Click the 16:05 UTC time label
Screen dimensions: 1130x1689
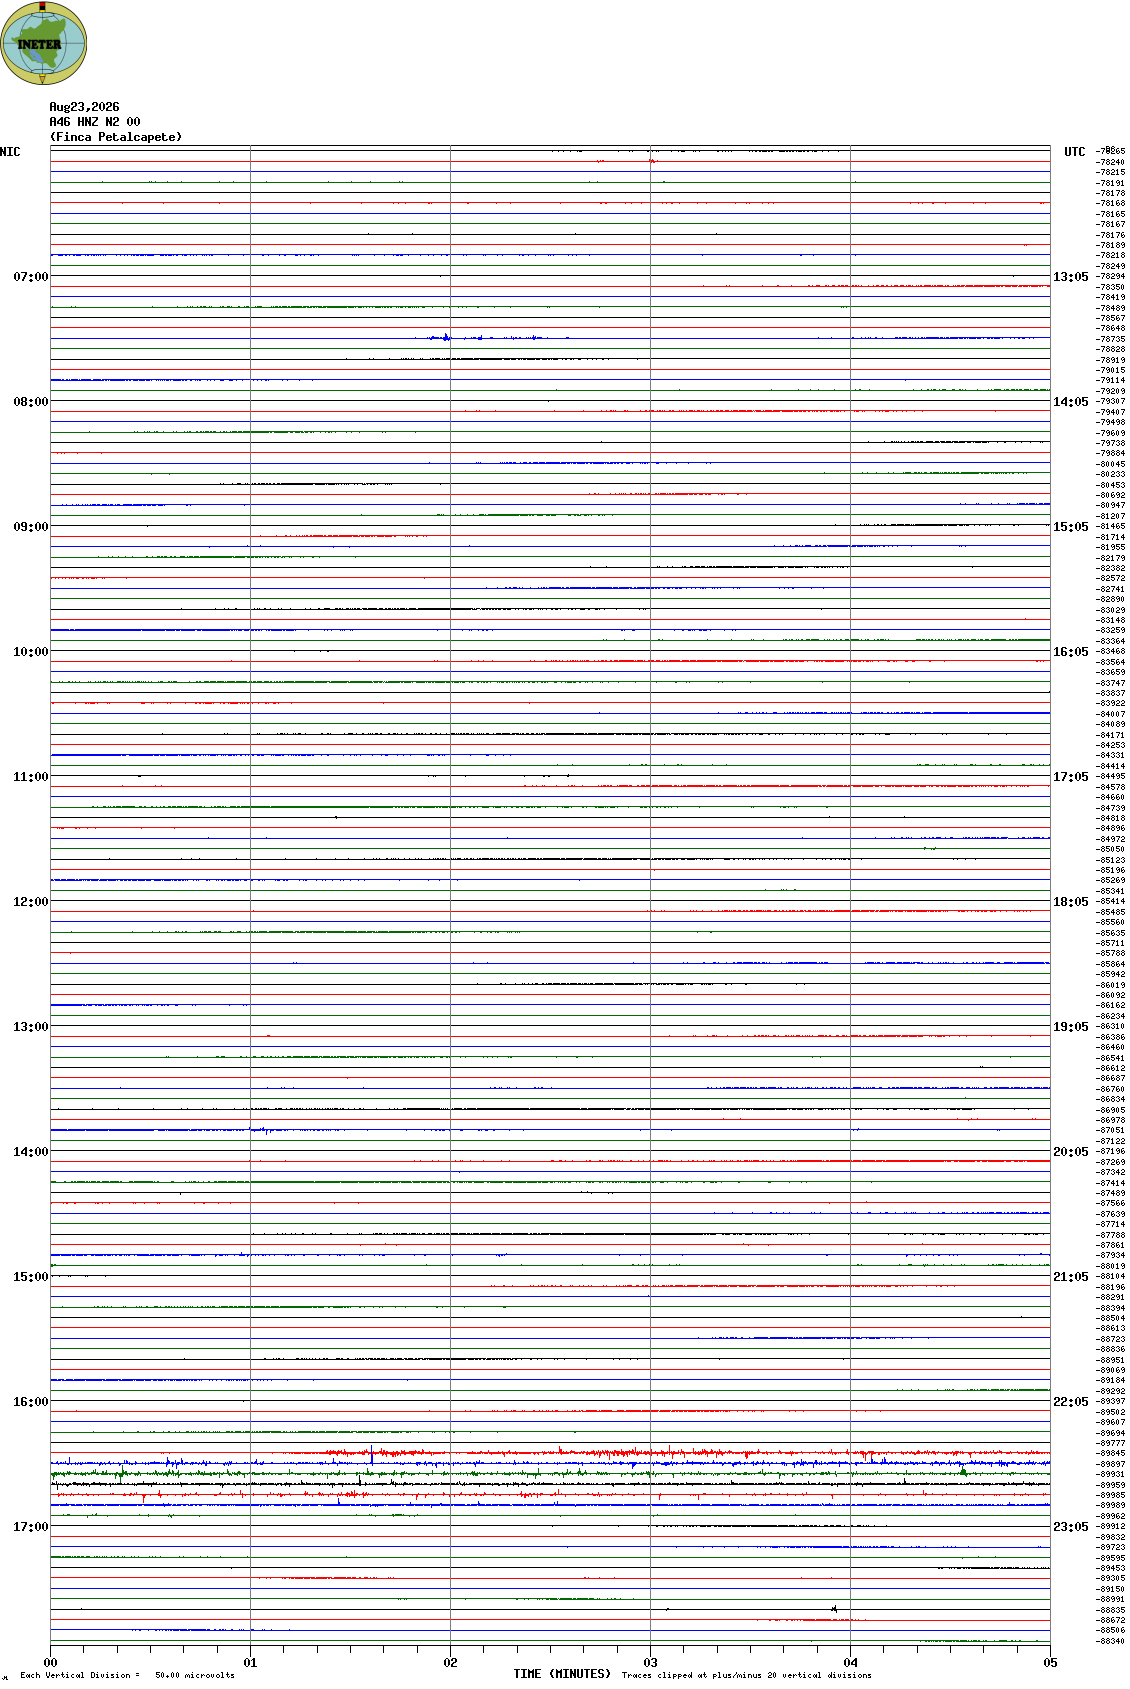pyautogui.click(x=1070, y=652)
